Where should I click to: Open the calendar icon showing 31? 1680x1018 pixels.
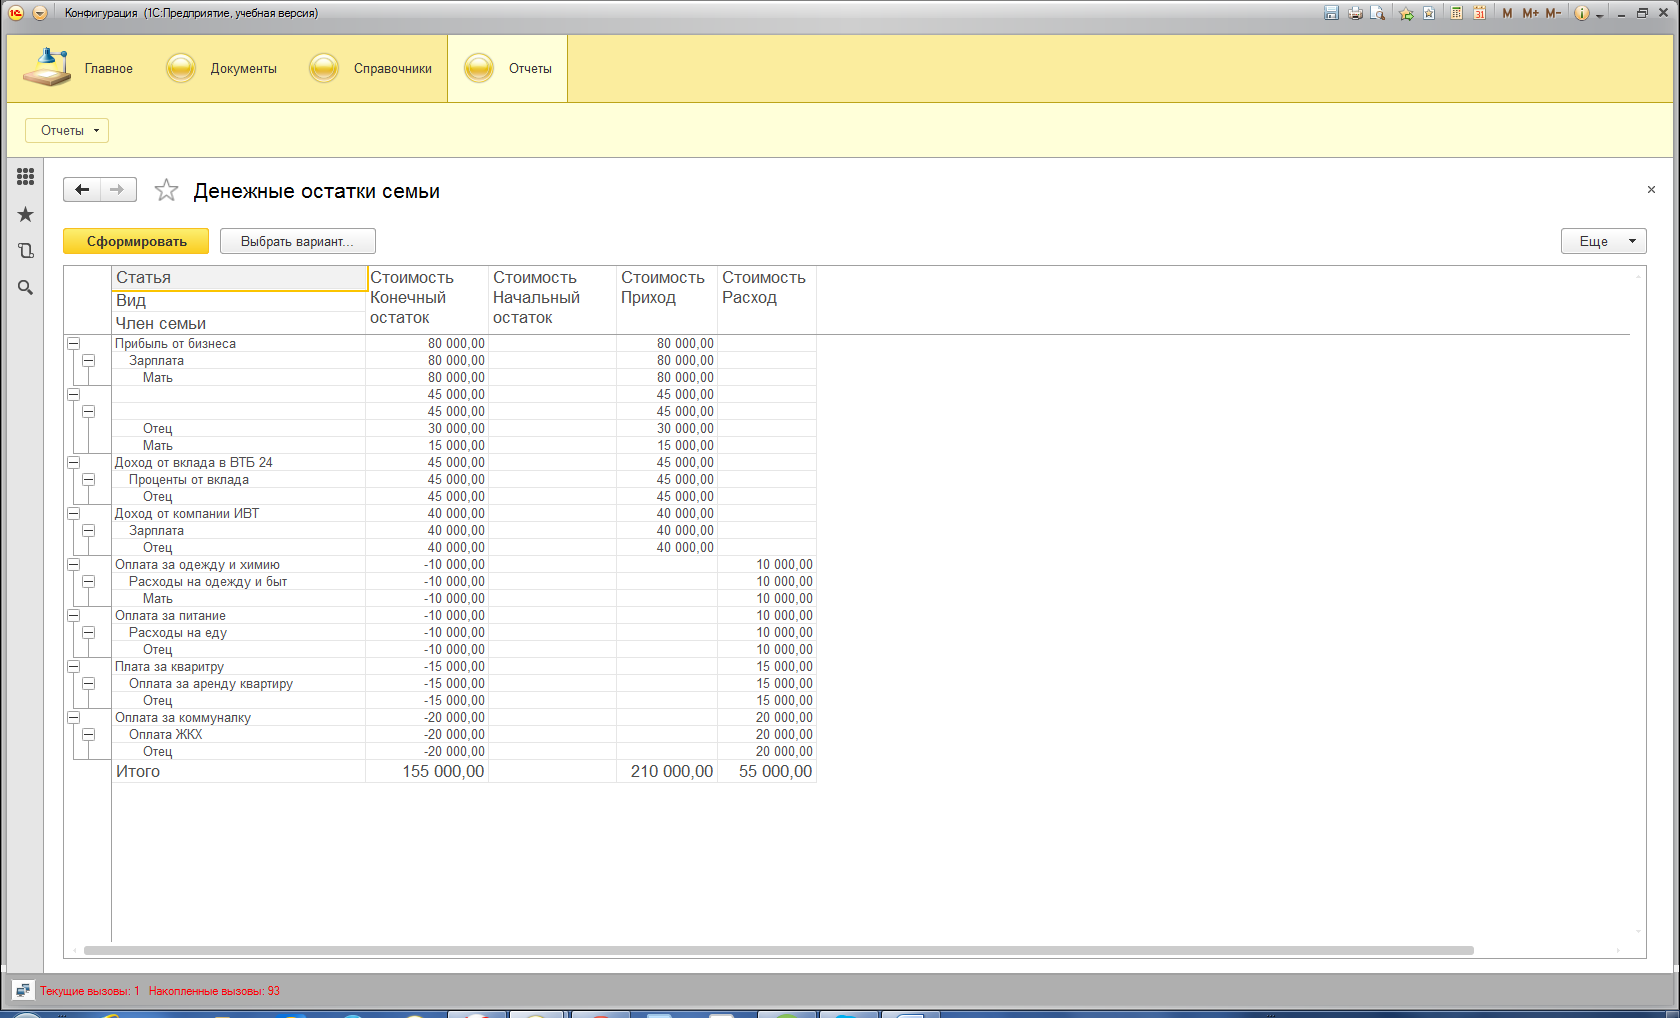(1479, 13)
